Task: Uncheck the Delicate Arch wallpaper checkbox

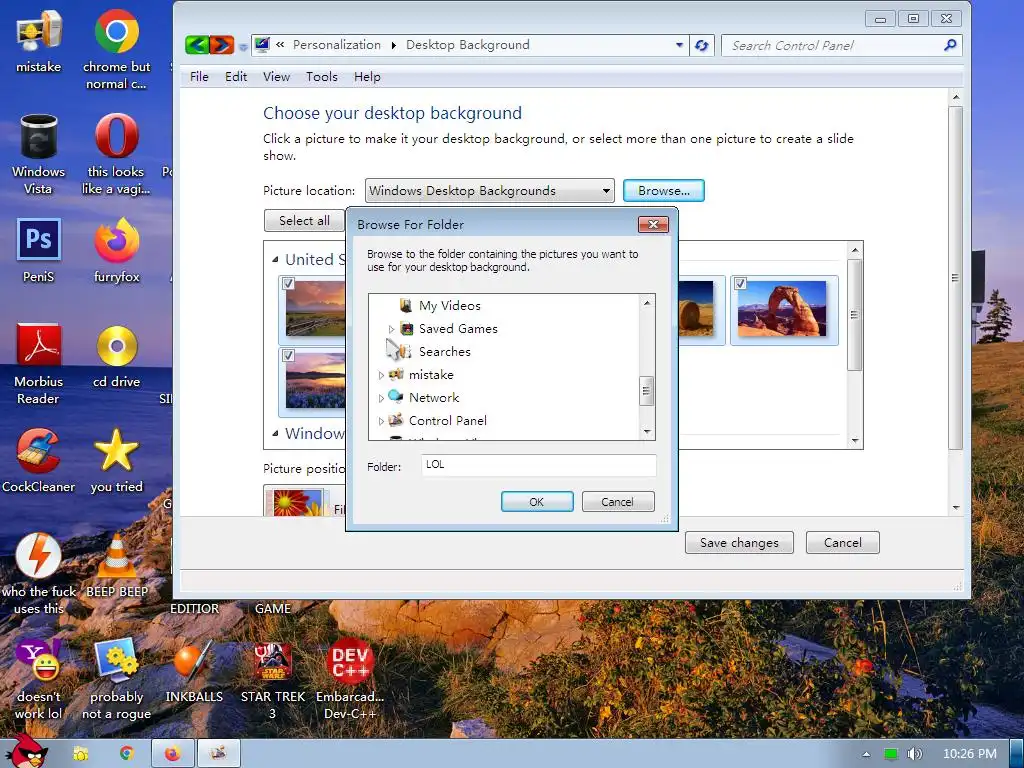Action: click(740, 283)
